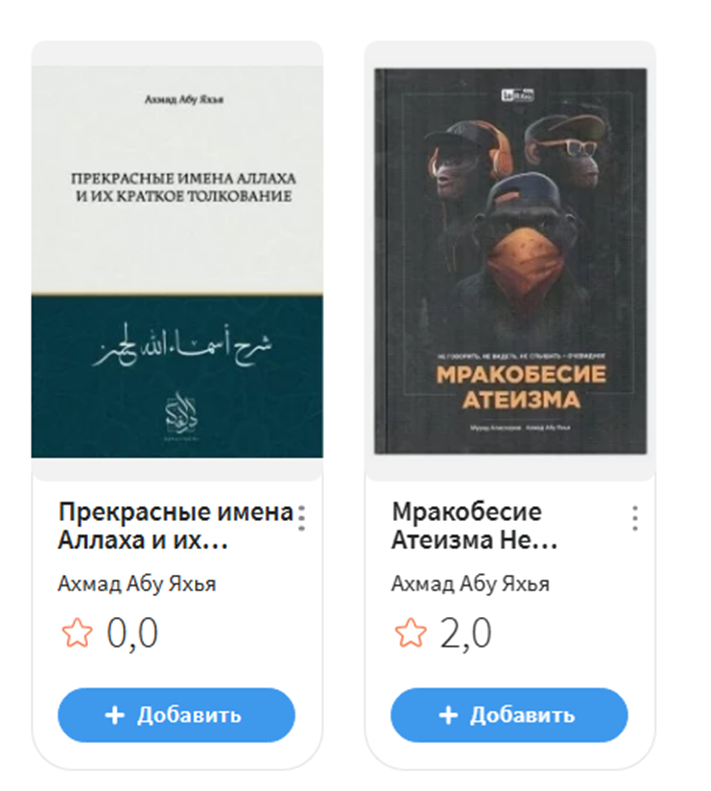This screenshot has width=711, height=791.
Task: Open author Ахмад Абу Яхья under first book
Action: tap(137, 584)
